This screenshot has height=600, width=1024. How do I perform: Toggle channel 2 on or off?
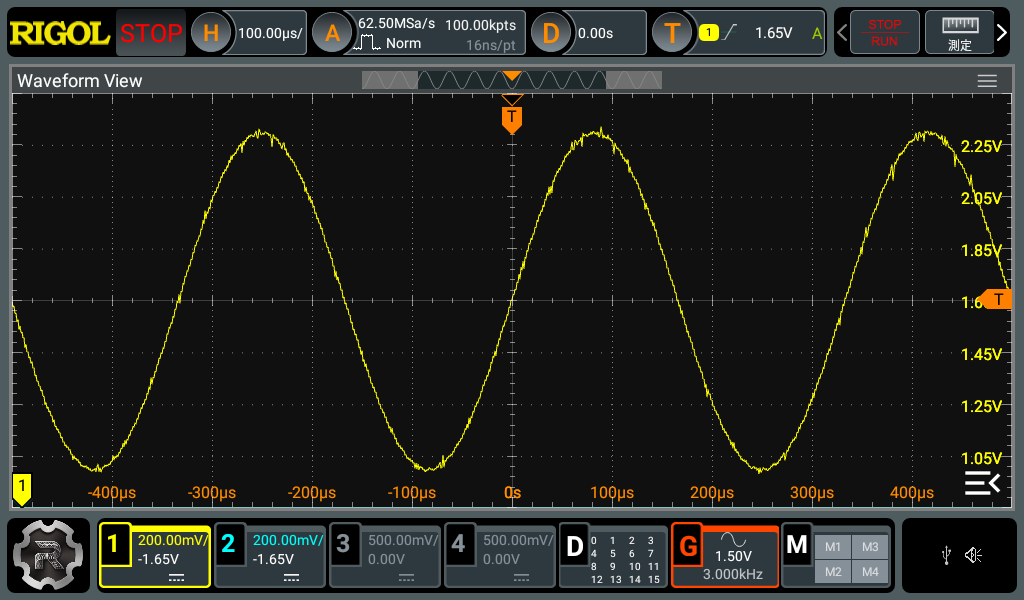pyautogui.click(x=228, y=543)
